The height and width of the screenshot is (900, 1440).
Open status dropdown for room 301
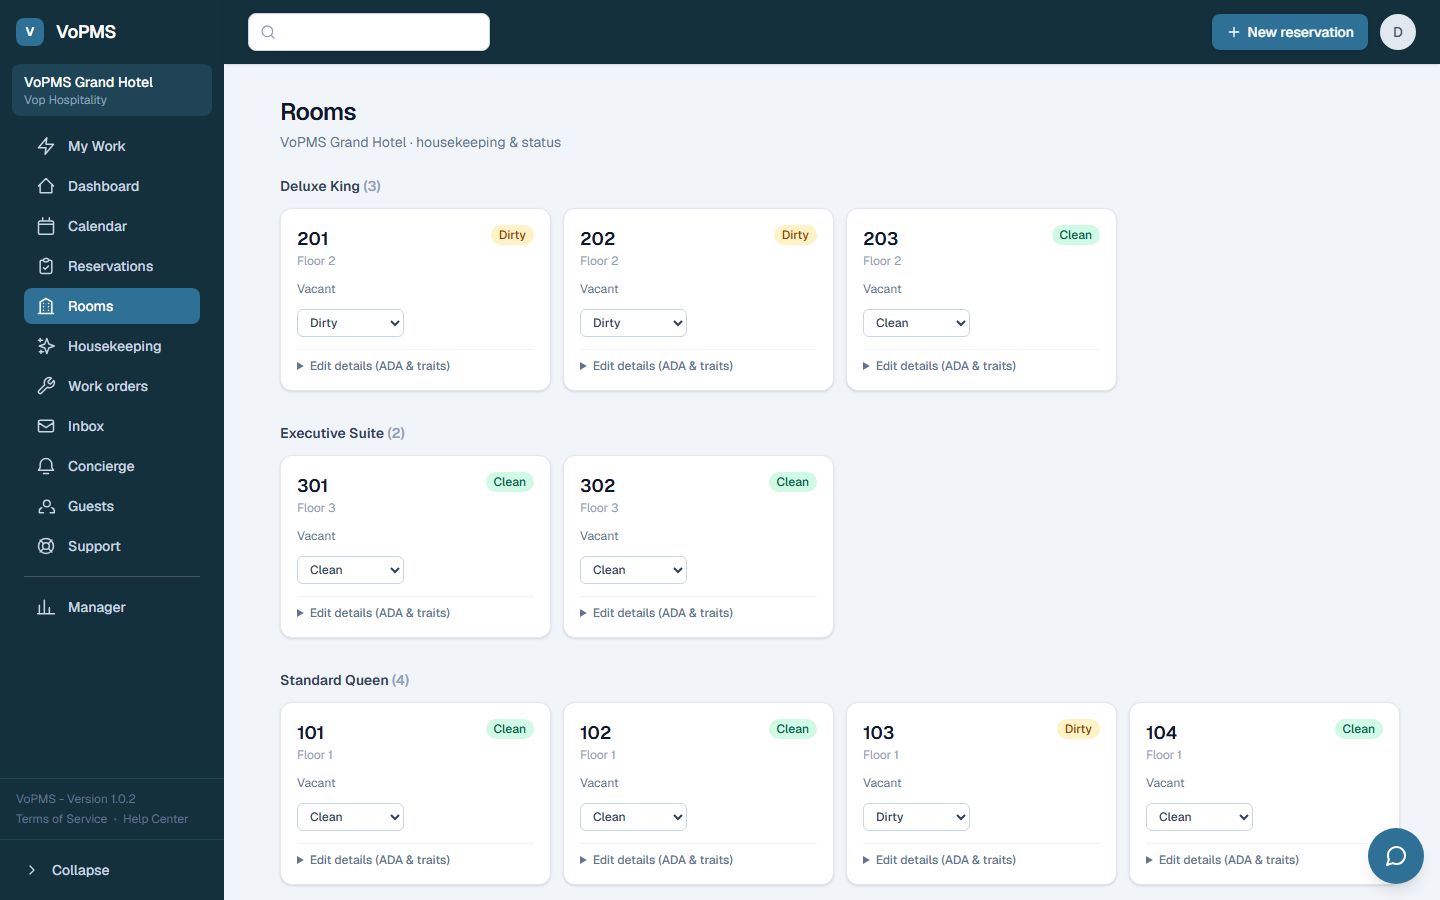350,570
